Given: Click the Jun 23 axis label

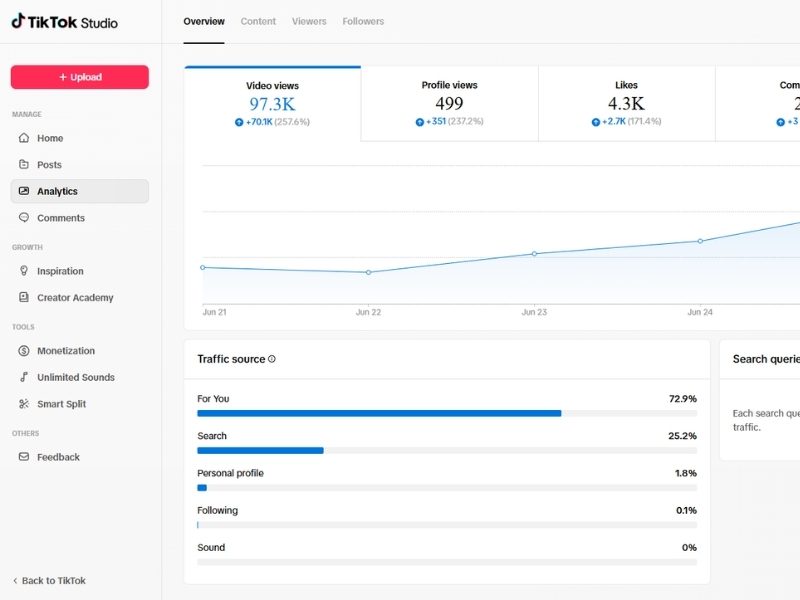Looking at the screenshot, I should pyautogui.click(x=534, y=312).
